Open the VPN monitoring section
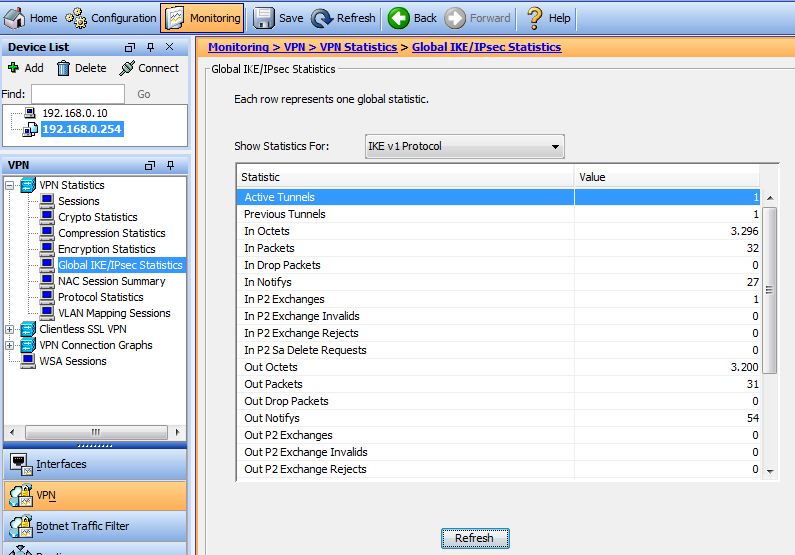Image resolution: width=795 pixels, height=555 pixels. 95,496
